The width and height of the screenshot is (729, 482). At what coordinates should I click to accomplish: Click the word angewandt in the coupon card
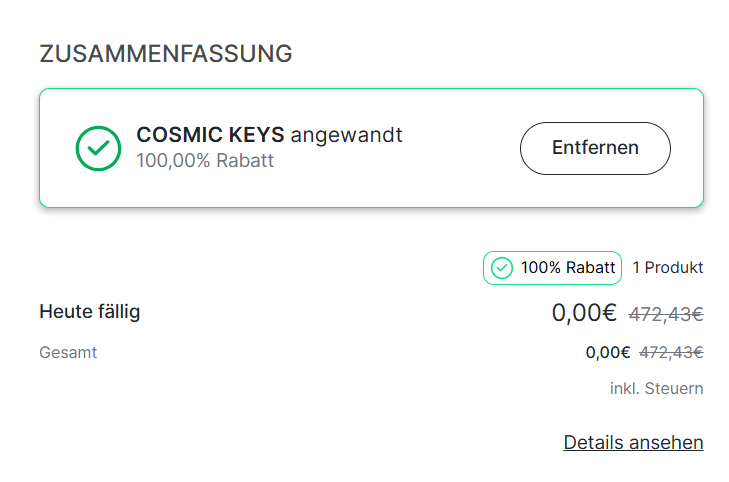[346, 135]
